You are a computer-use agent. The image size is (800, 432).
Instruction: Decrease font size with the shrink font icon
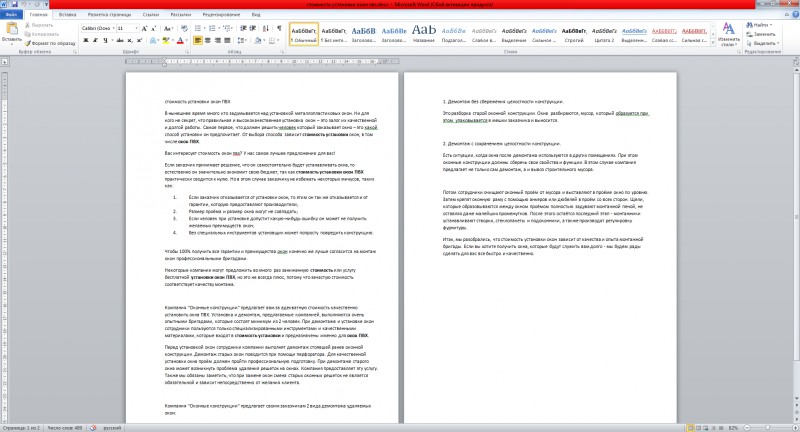154,29
